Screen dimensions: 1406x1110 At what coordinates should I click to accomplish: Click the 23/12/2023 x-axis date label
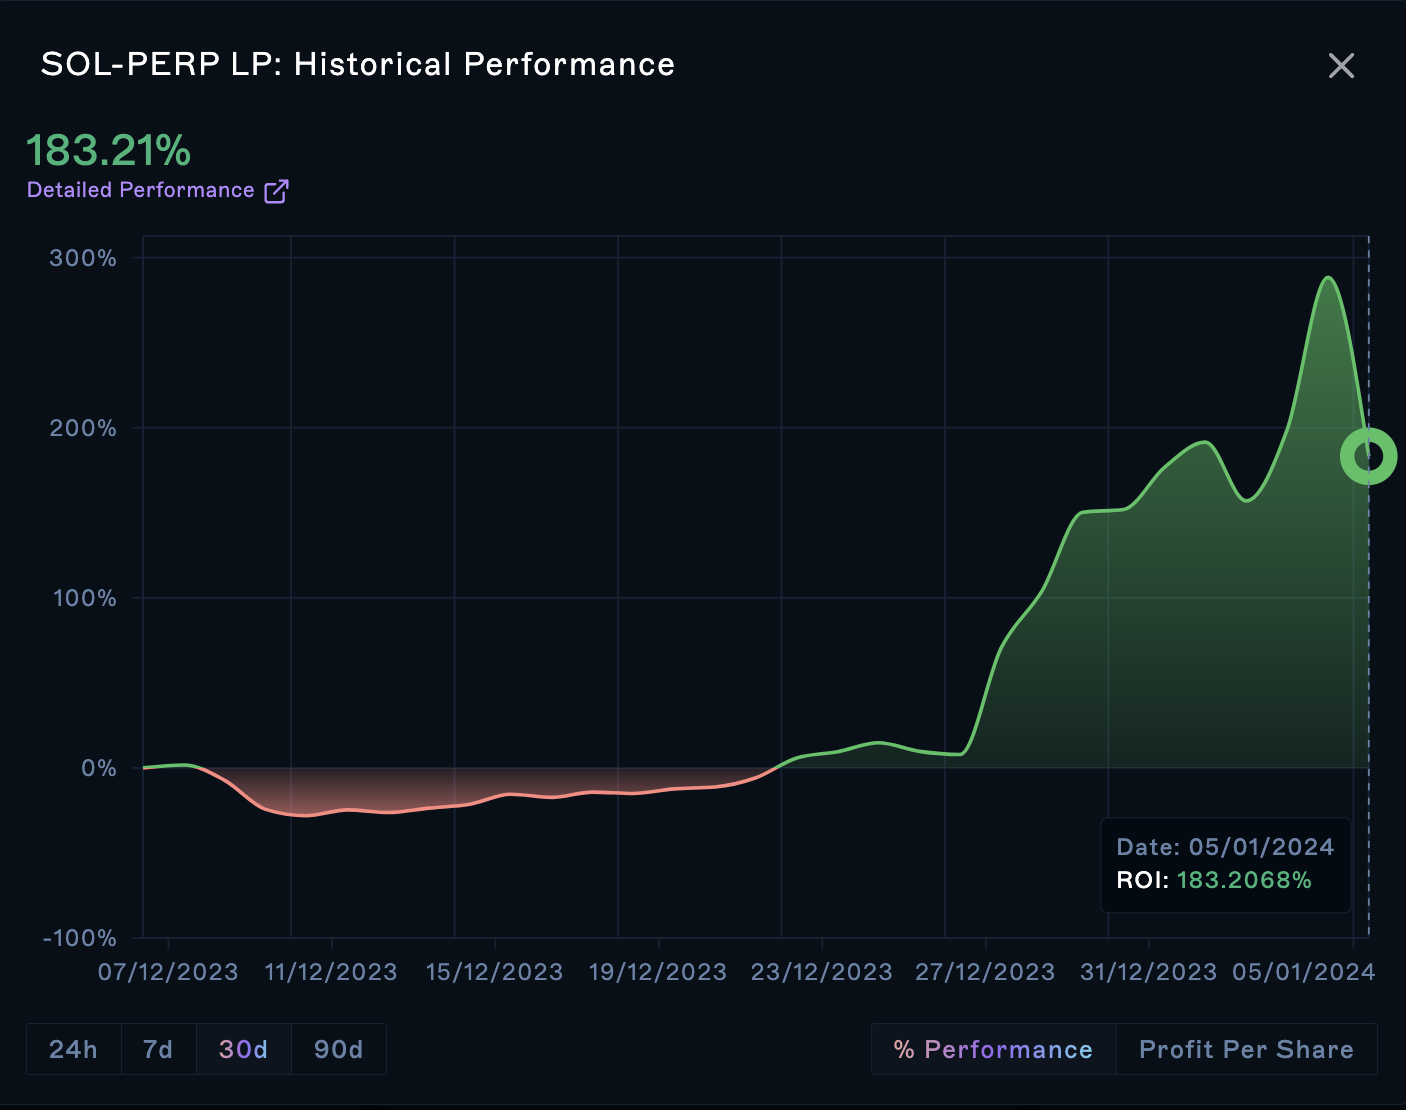pyautogui.click(x=822, y=972)
